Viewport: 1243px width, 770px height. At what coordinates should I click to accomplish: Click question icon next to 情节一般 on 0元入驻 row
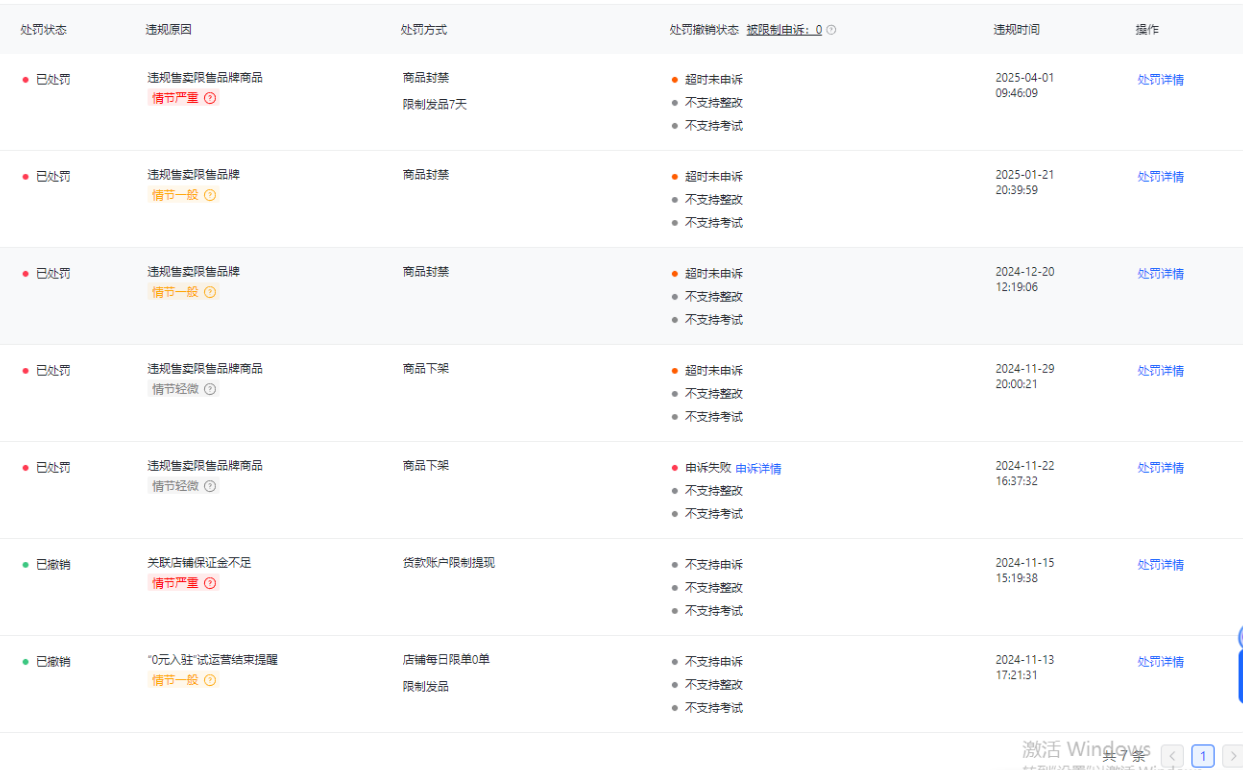(x=210, y=680)
